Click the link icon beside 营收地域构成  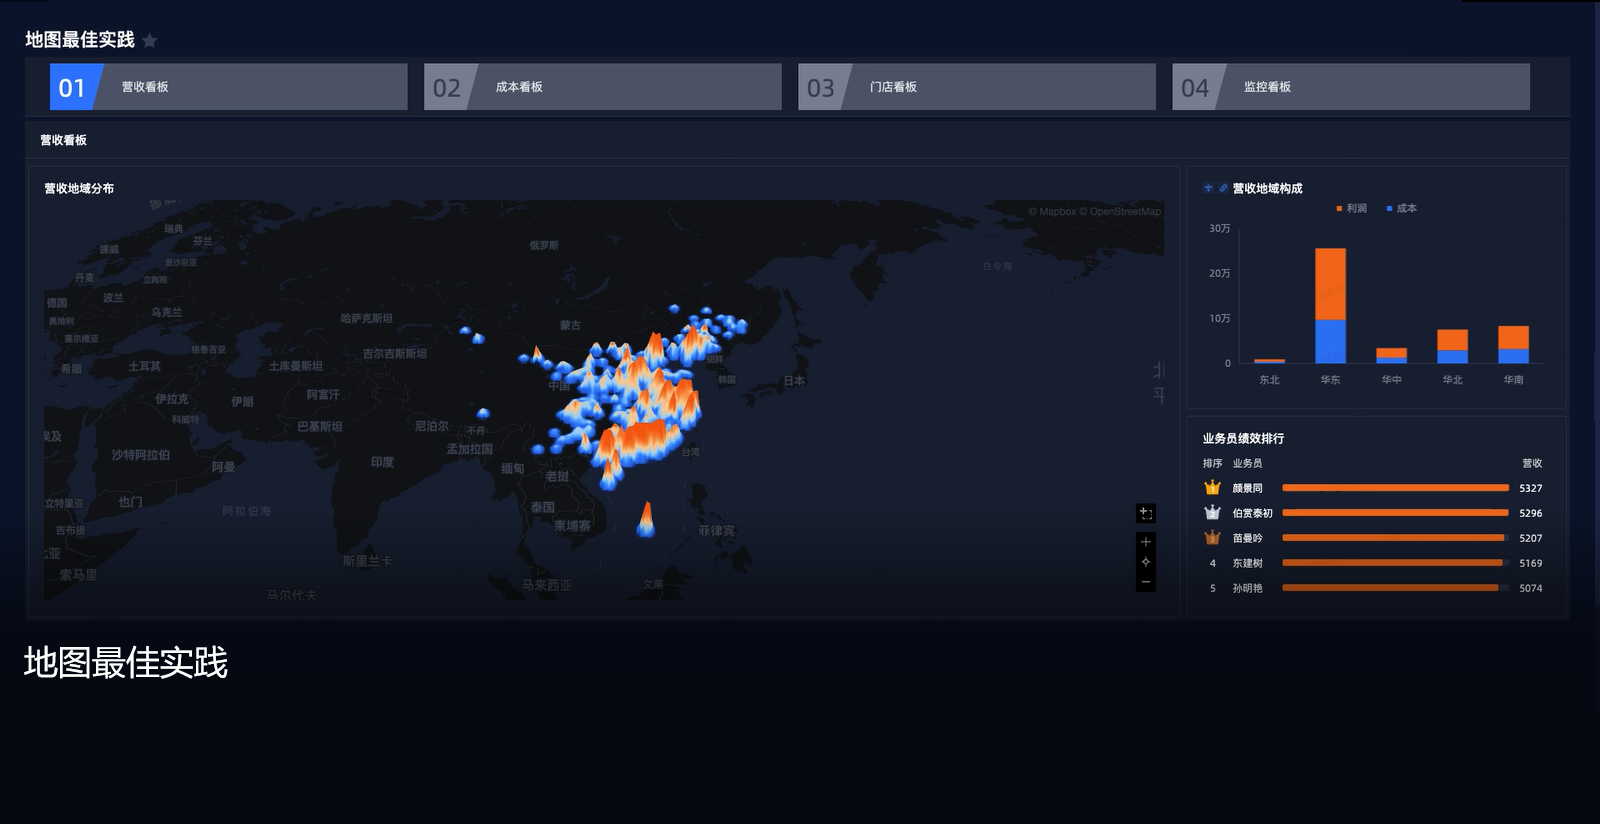pyautogui.click(x=1222, y=188)
